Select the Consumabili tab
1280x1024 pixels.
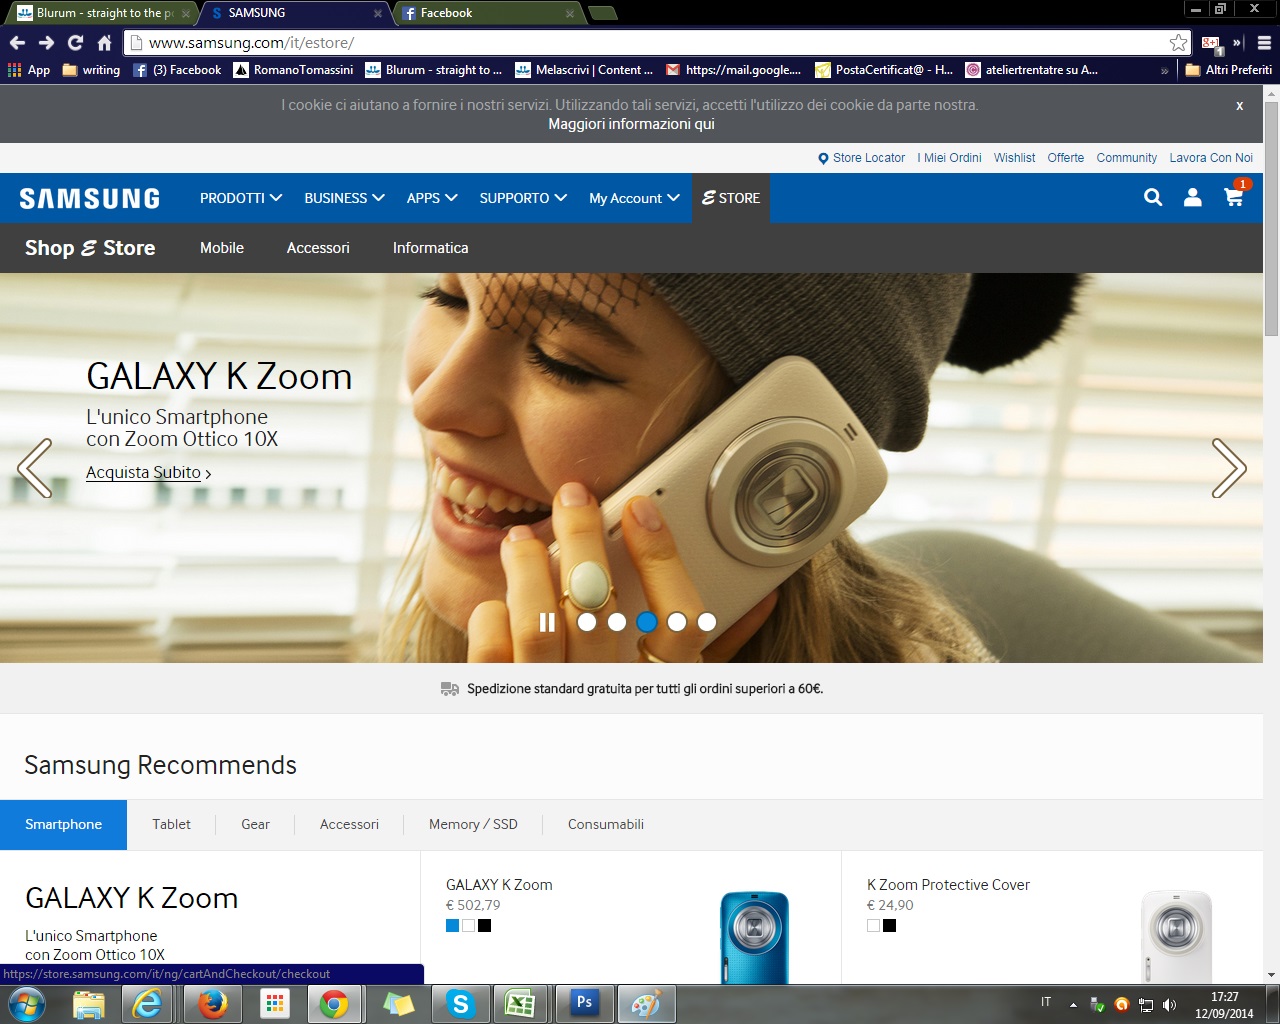(x=606, y=825)
